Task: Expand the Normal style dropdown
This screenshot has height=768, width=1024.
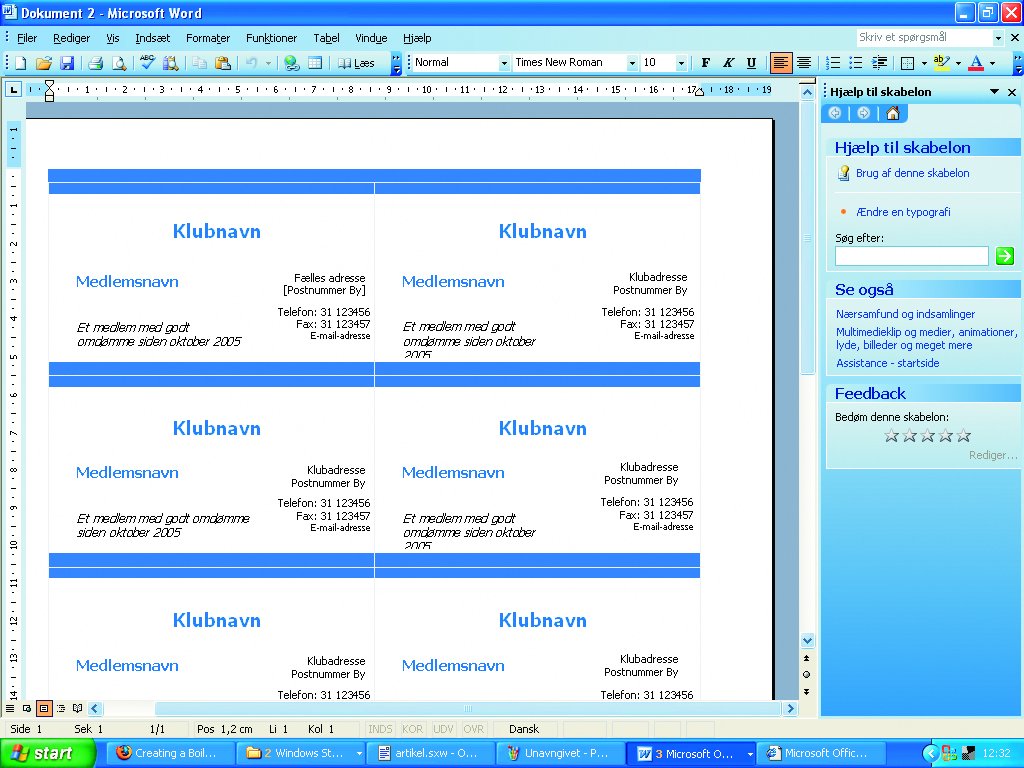Action: (x=504, y=63)
